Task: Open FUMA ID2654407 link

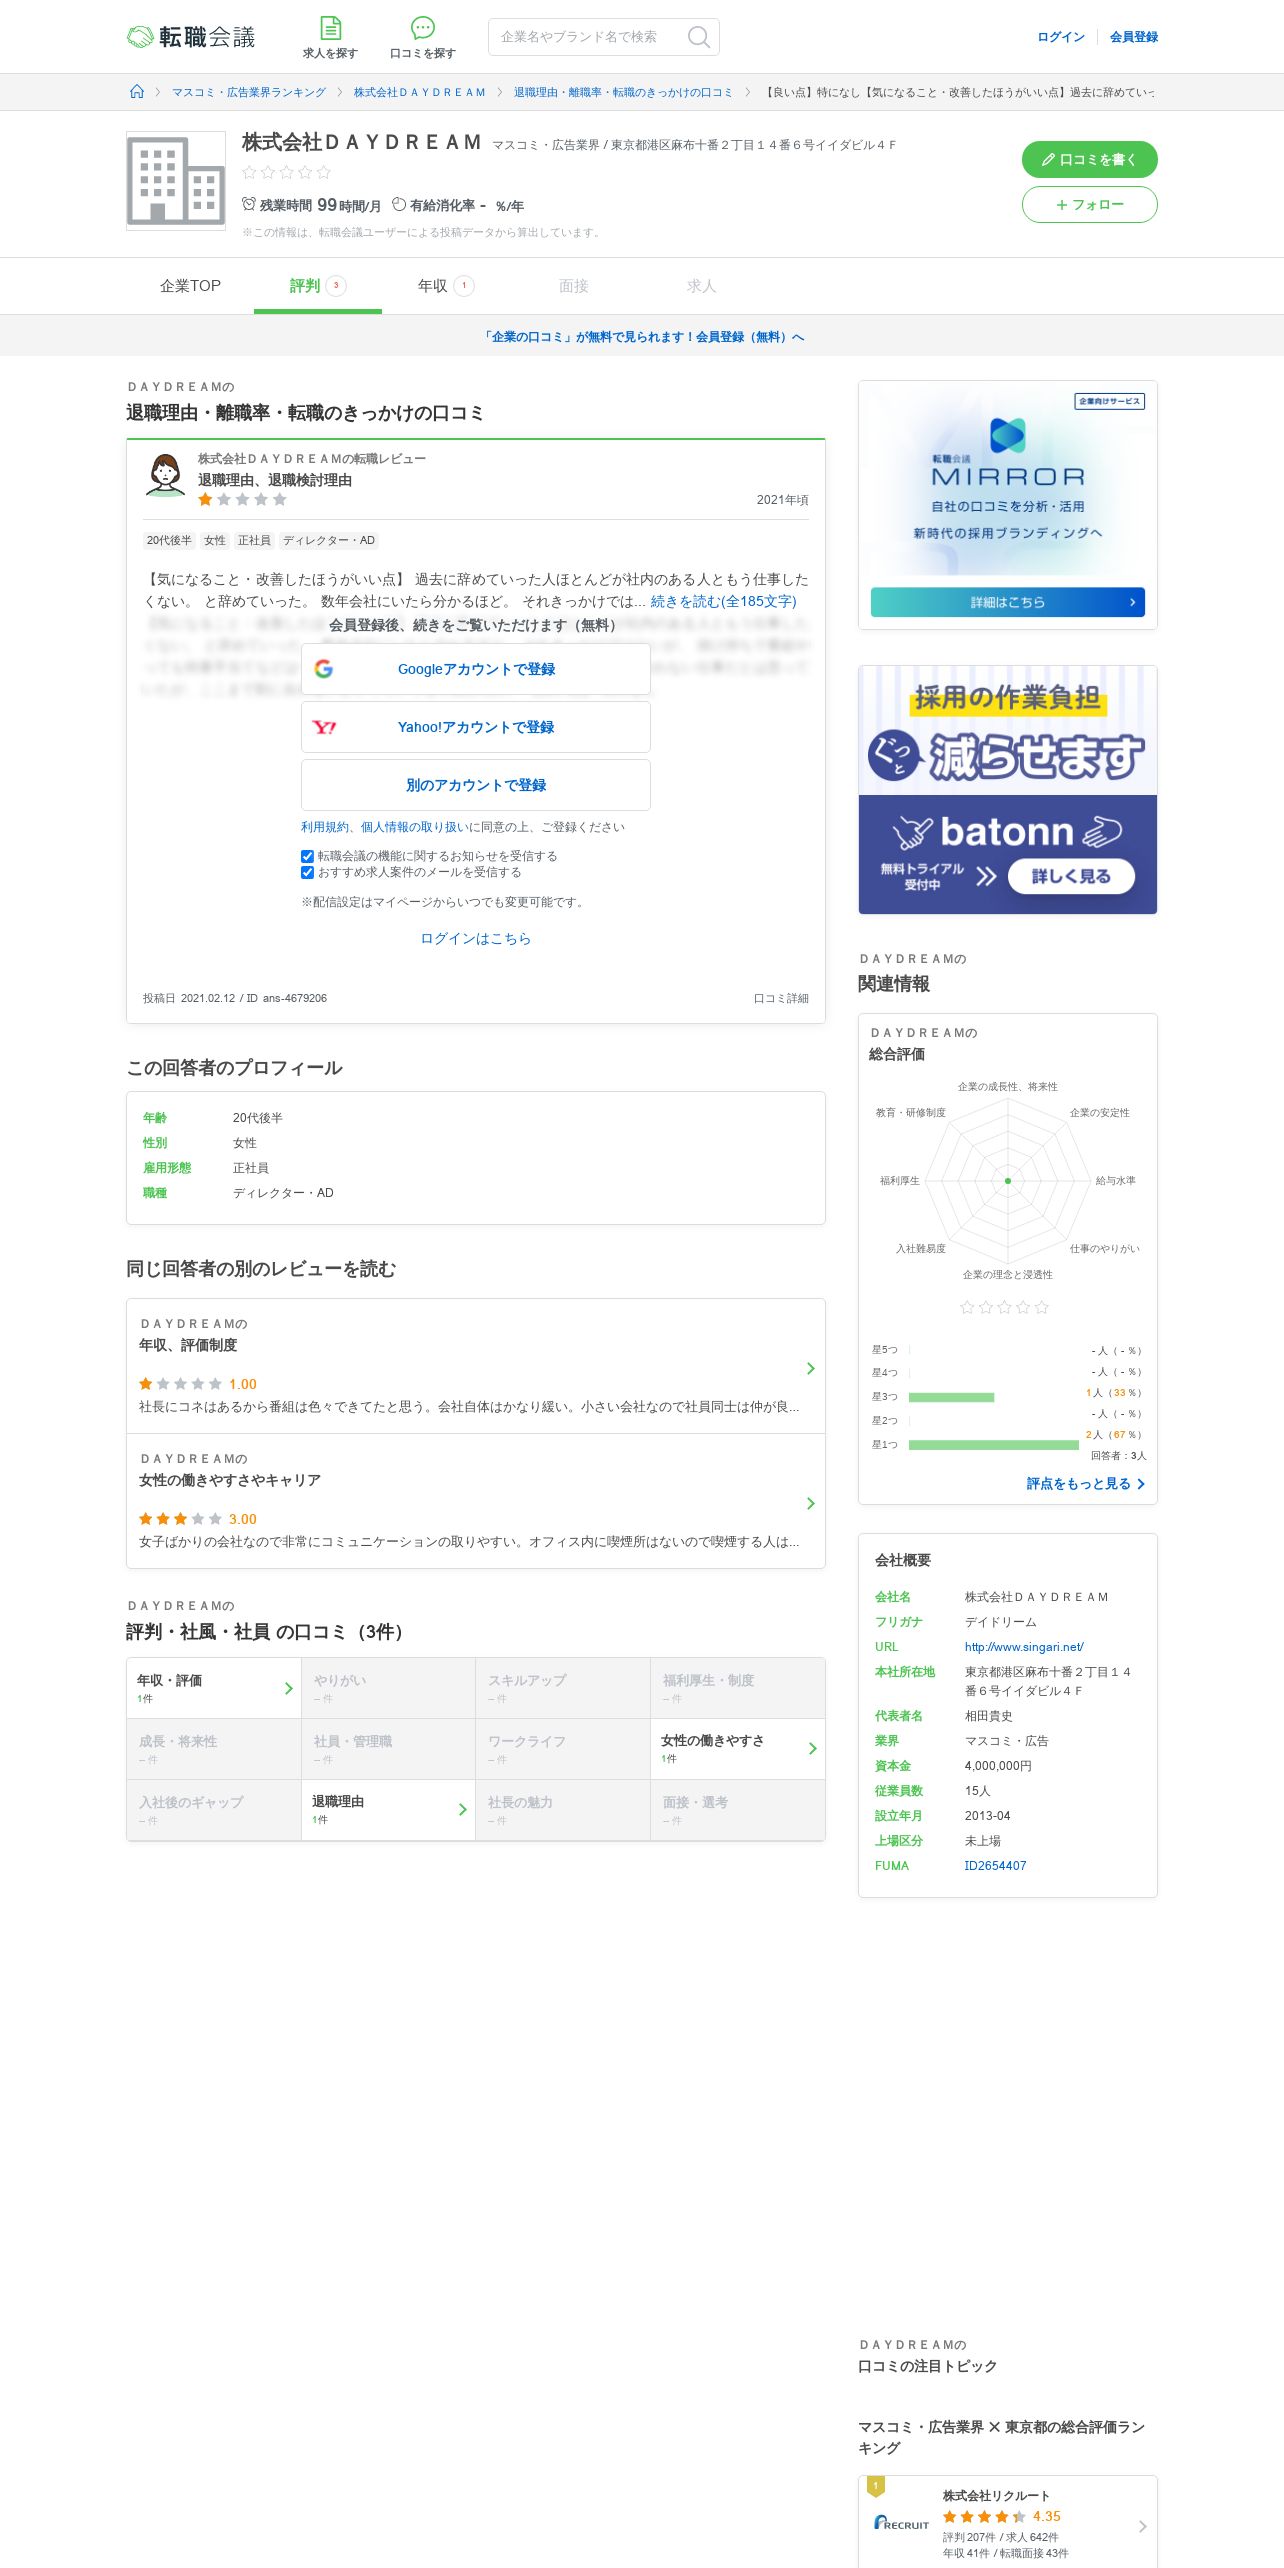Action: click(995, 1866)
